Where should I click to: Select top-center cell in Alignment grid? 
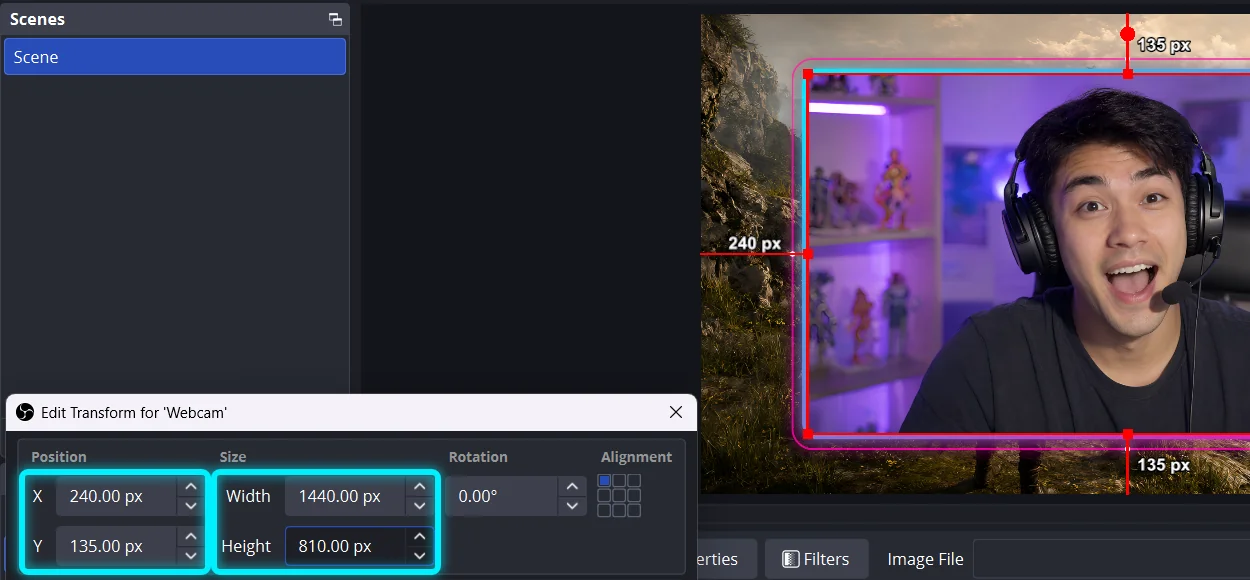click(x=619, y=481)
